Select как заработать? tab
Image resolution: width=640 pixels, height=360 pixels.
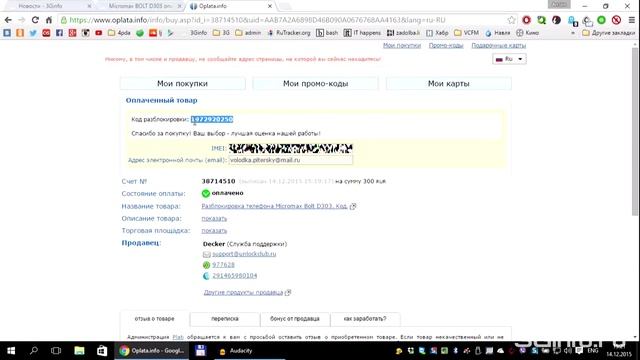point(365,319)
